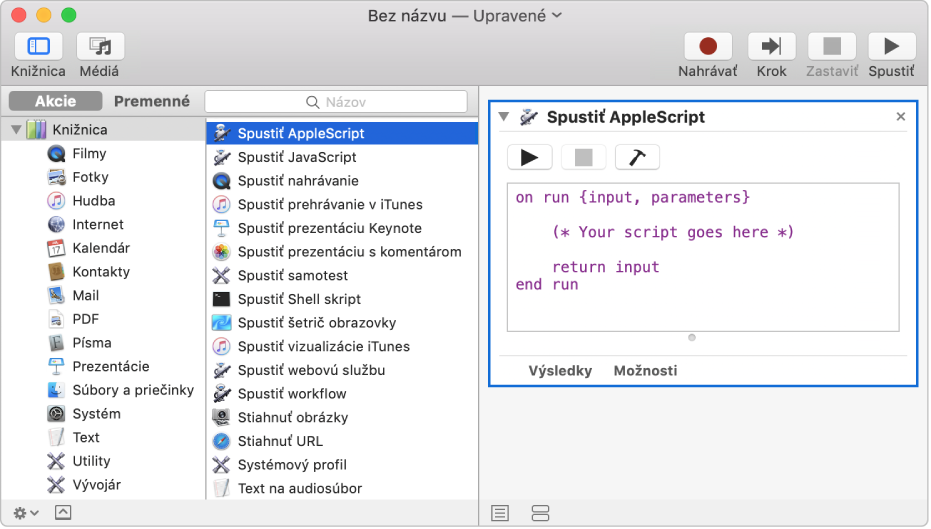The height and width of the screenshot is (529, 931).
Task: Select Spustiť prezentáciu s komentárom action
Action: click(x=342, y=252)
